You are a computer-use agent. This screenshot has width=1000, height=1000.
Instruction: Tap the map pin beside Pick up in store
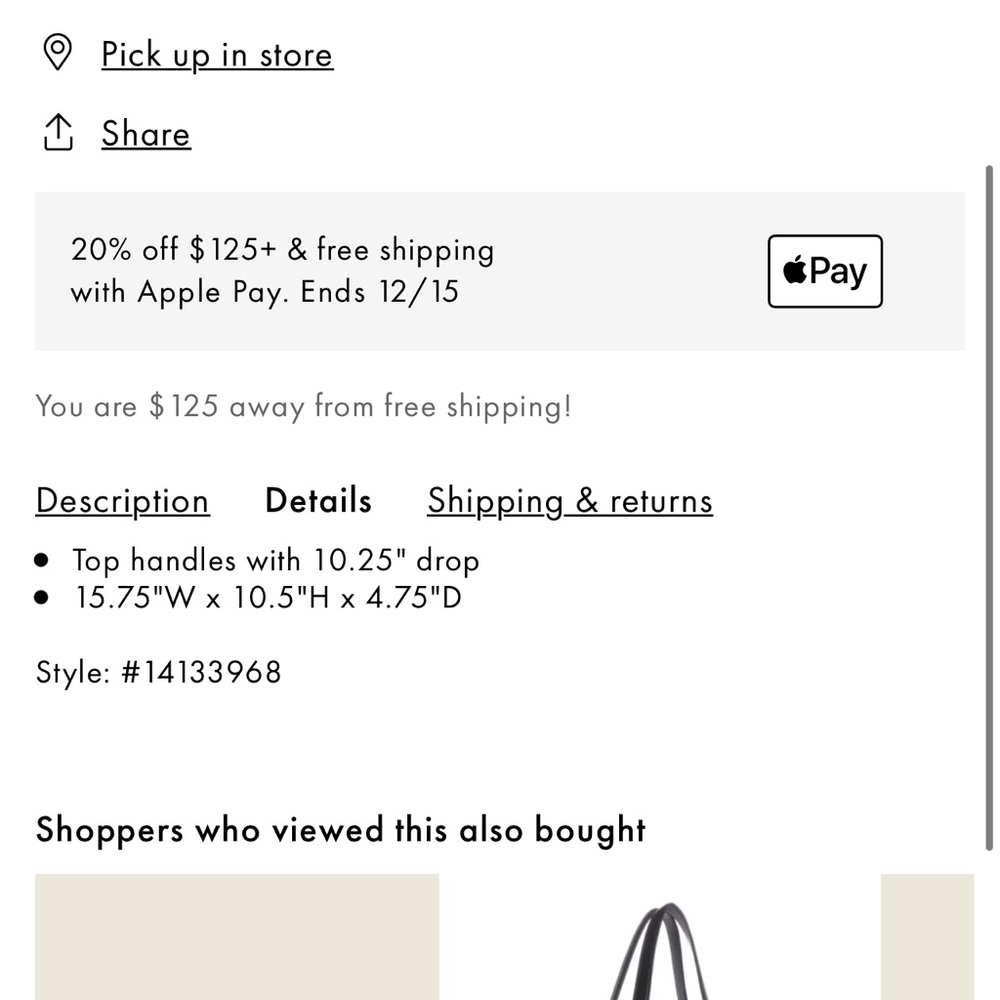[x=59, y=52]
